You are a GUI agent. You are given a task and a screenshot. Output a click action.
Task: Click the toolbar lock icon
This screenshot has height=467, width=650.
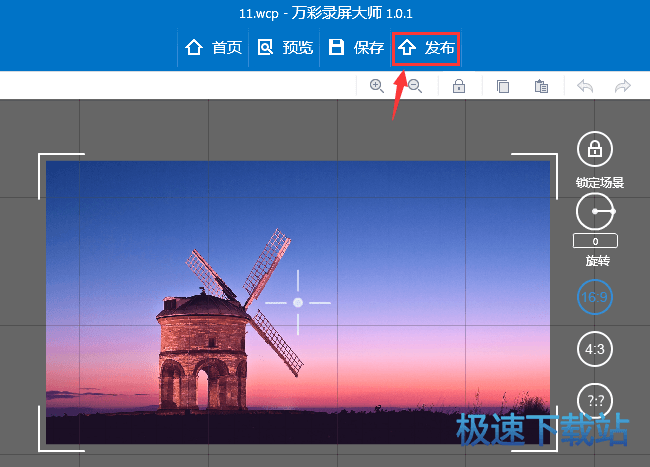coord(459,86)
